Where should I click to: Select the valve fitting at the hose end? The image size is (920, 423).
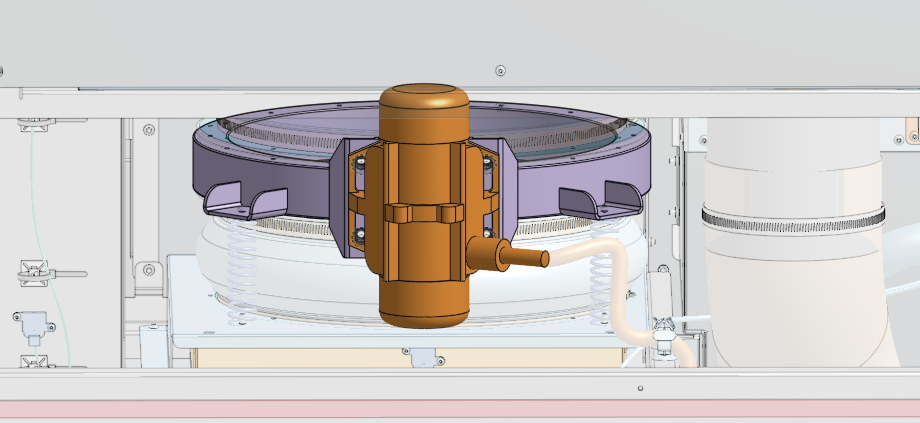(664, 336)
